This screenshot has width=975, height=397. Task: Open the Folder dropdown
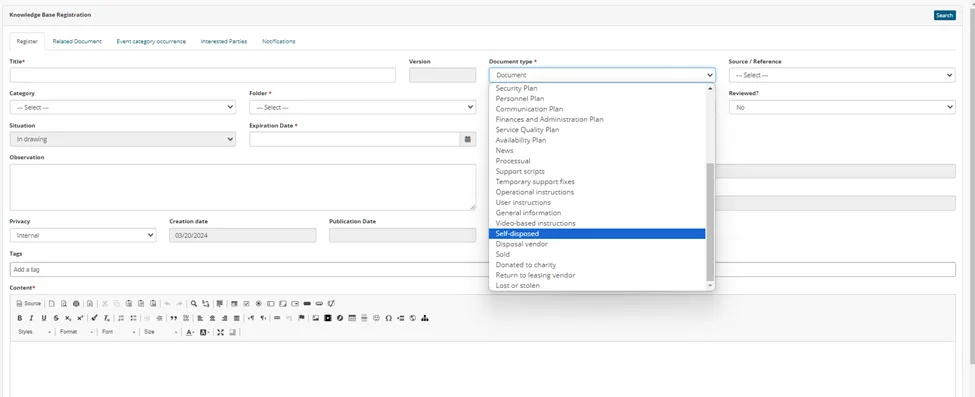pyautogui.click(x=363, y=107)
